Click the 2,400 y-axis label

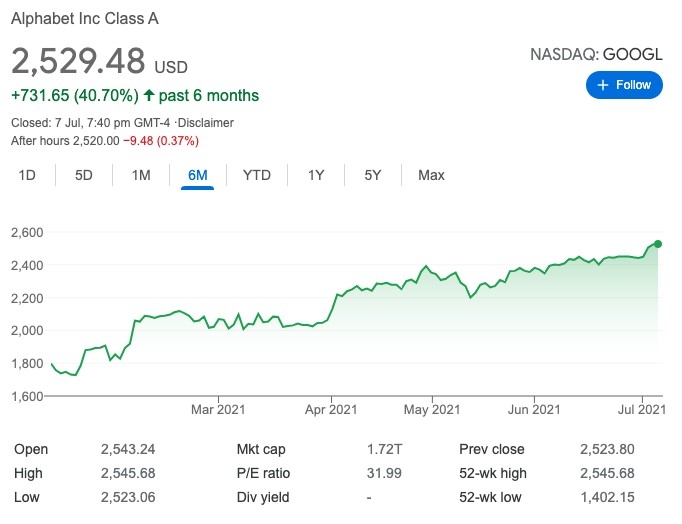[x=27, y=265]
